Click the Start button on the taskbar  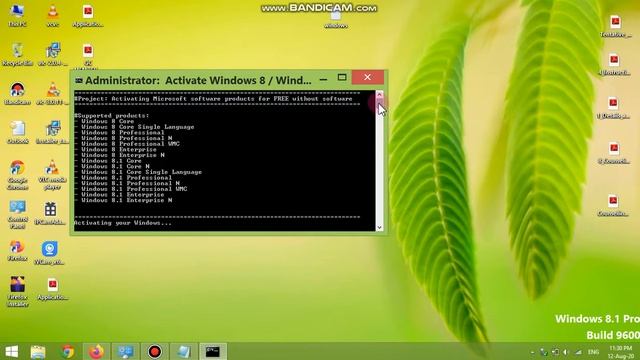coord(11,351)
